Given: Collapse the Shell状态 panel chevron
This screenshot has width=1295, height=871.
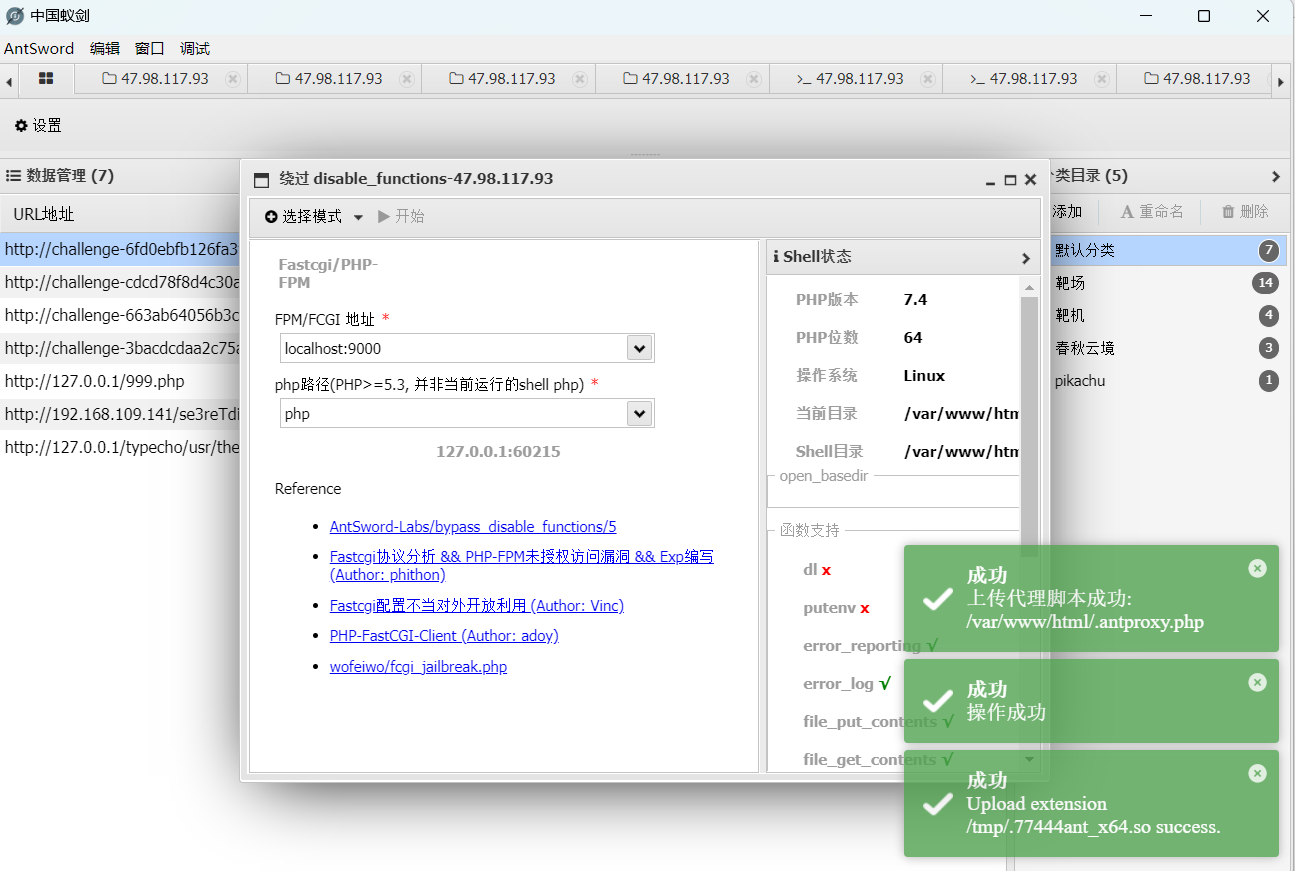Looking at the screenshot, I should [x=1025, y=258].
